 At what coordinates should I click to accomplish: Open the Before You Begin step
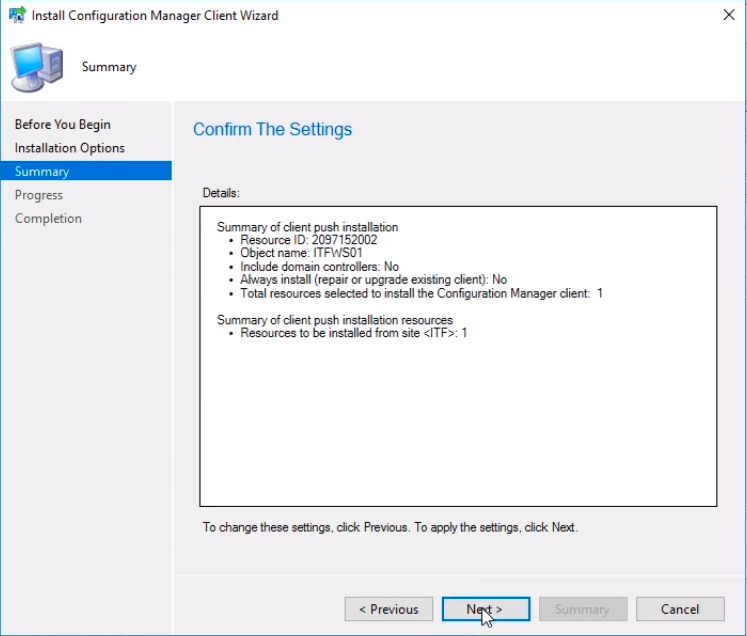pyautogui.click(x=62, y=124)
